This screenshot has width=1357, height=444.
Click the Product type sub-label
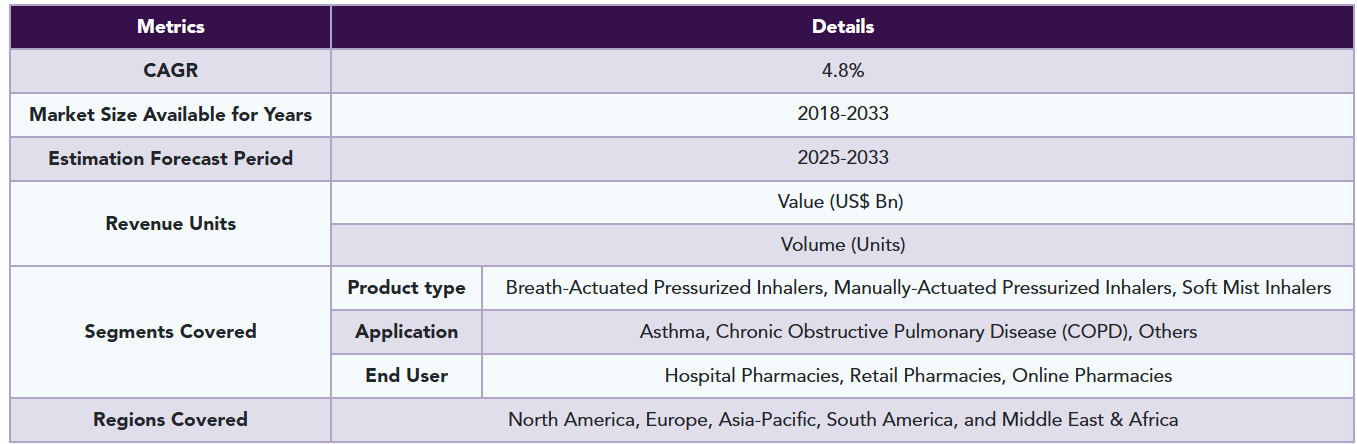(x=406, y=288)
